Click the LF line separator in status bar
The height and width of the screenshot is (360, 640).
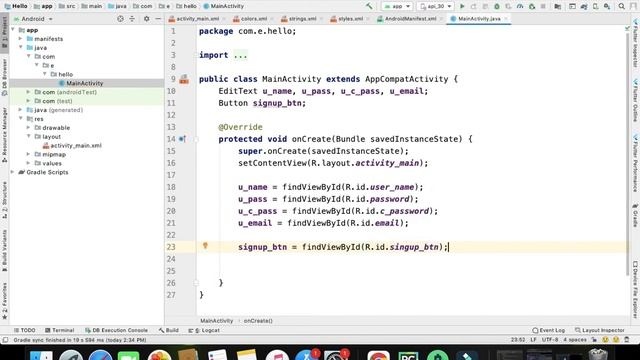(533, 340)
